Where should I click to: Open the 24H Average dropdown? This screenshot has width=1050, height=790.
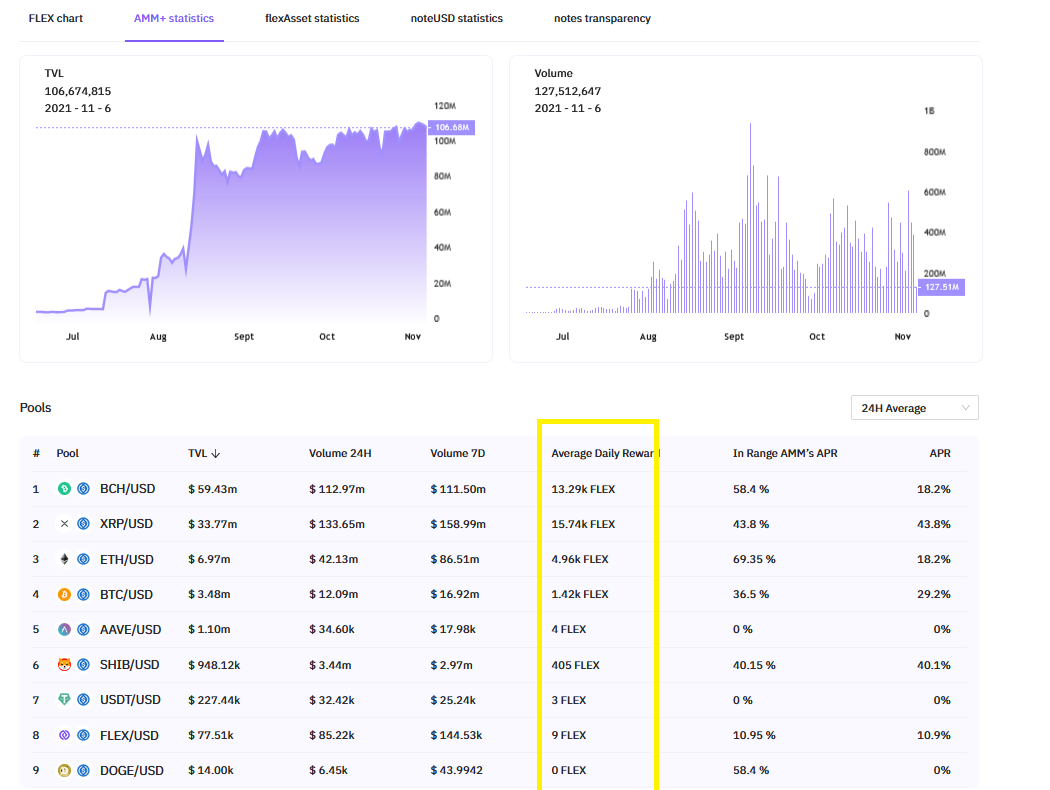coord(914,408)
